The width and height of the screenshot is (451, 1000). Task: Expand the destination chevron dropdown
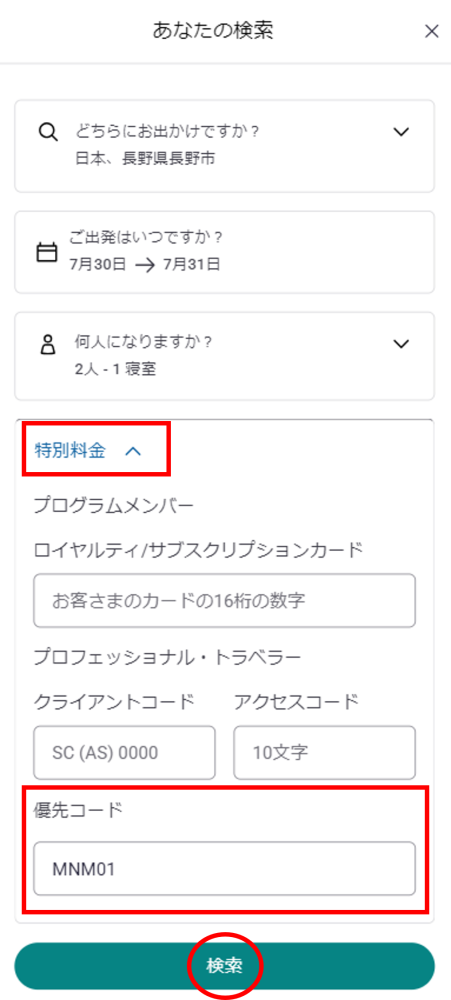(x=401, y=132)
